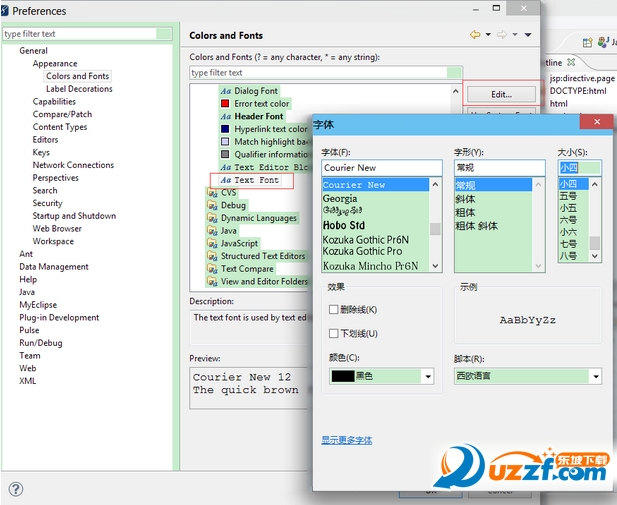Click the 显示更多字体 link

coord(347,440)
